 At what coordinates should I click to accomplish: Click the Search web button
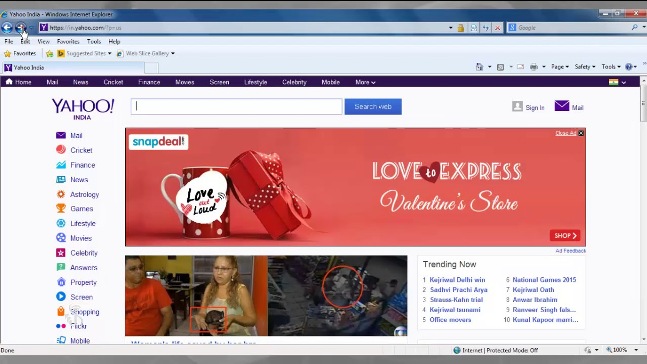[373, 106]
